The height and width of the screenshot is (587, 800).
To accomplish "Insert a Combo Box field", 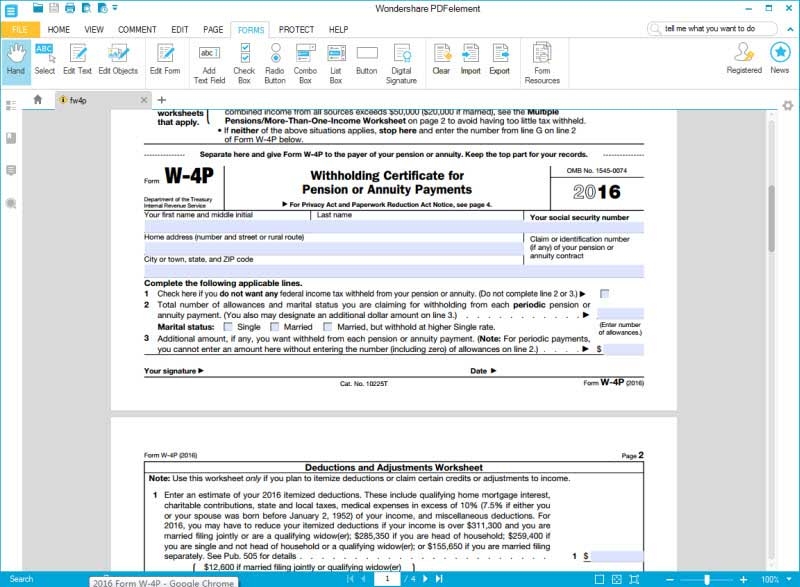I will click(x=305, y=60).
